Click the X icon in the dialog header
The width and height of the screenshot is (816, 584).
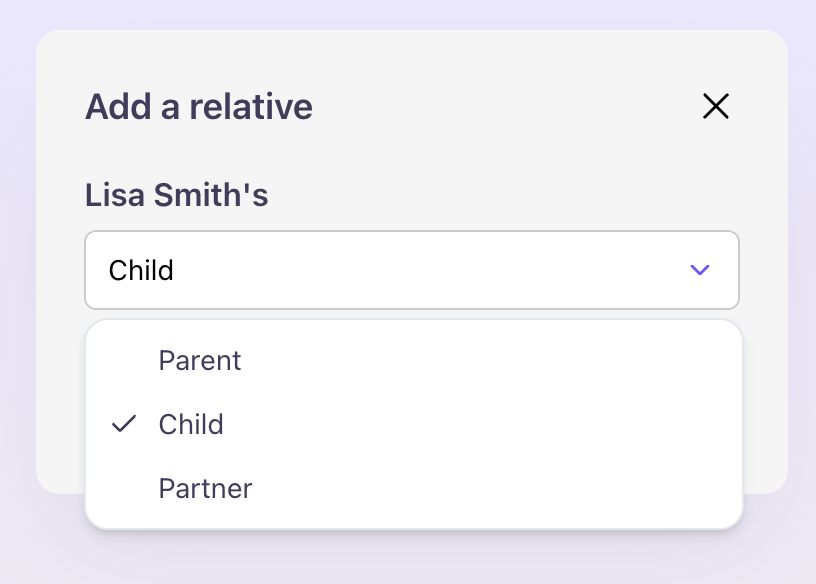tap(716, 106)
